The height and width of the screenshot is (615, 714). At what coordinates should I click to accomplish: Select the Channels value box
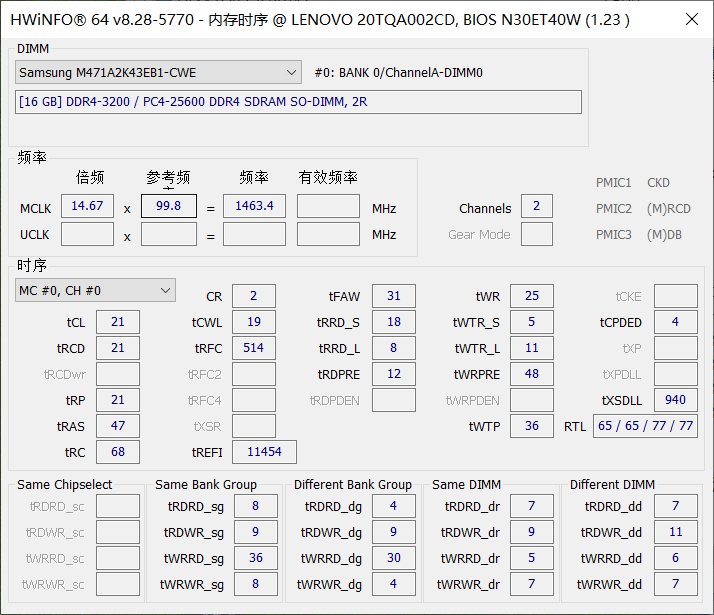pos(536,206)
